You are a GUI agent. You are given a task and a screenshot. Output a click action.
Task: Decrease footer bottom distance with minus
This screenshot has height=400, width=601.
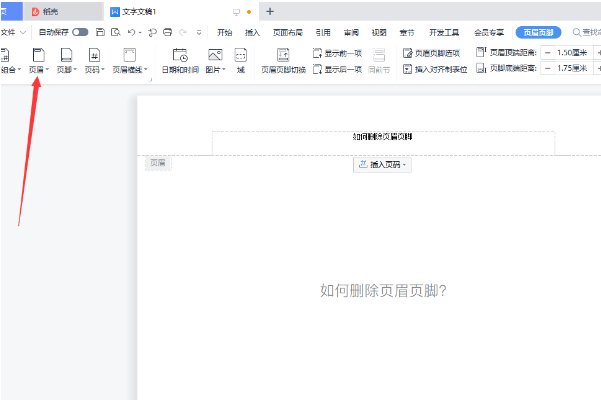coord(548,68)
